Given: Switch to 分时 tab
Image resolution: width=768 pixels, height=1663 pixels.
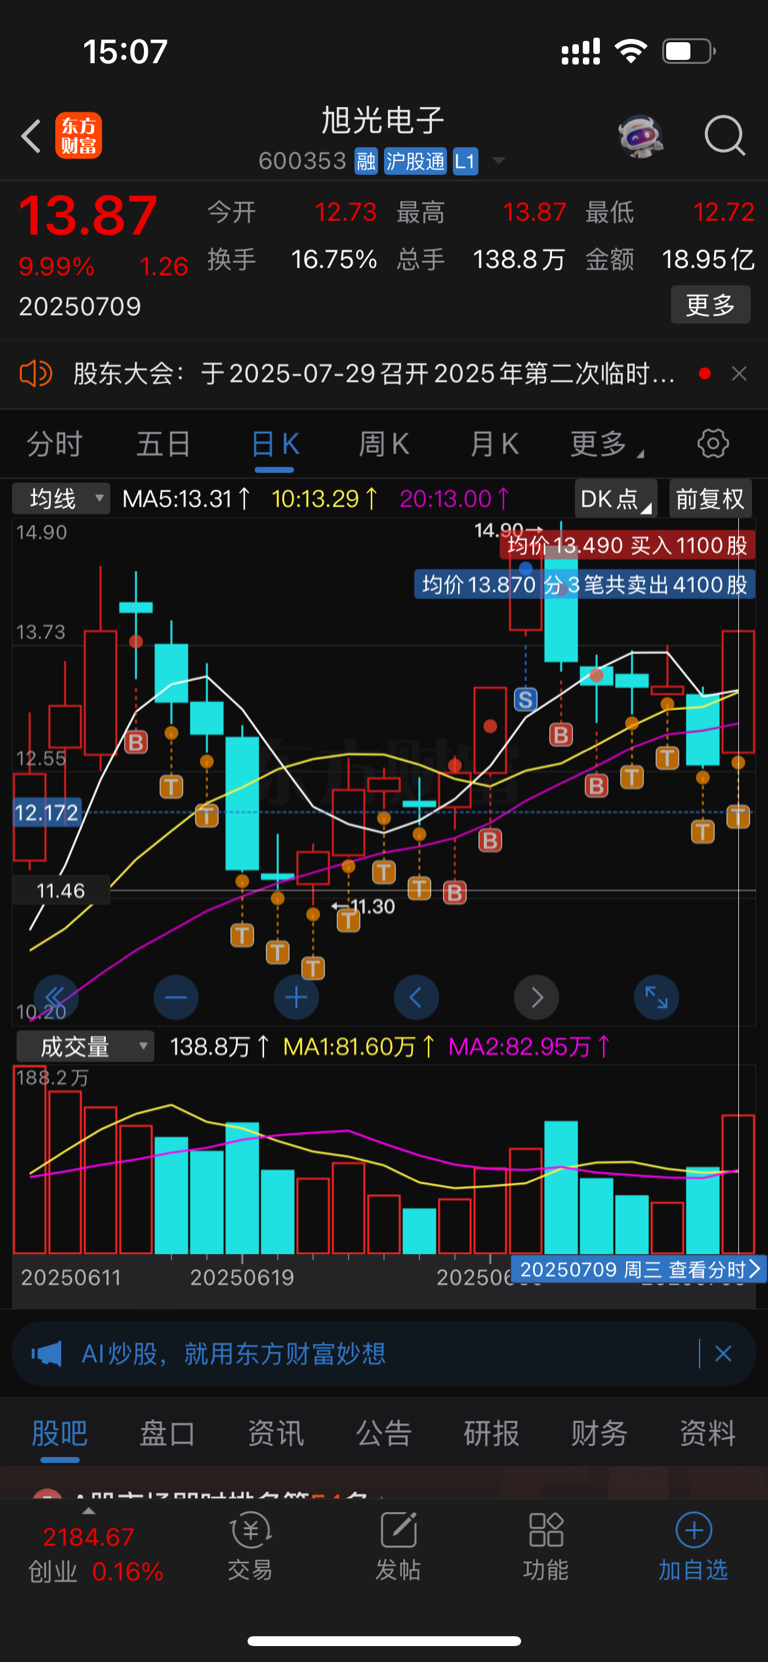Looking at the screenshot, I should [x=54, y=443].
